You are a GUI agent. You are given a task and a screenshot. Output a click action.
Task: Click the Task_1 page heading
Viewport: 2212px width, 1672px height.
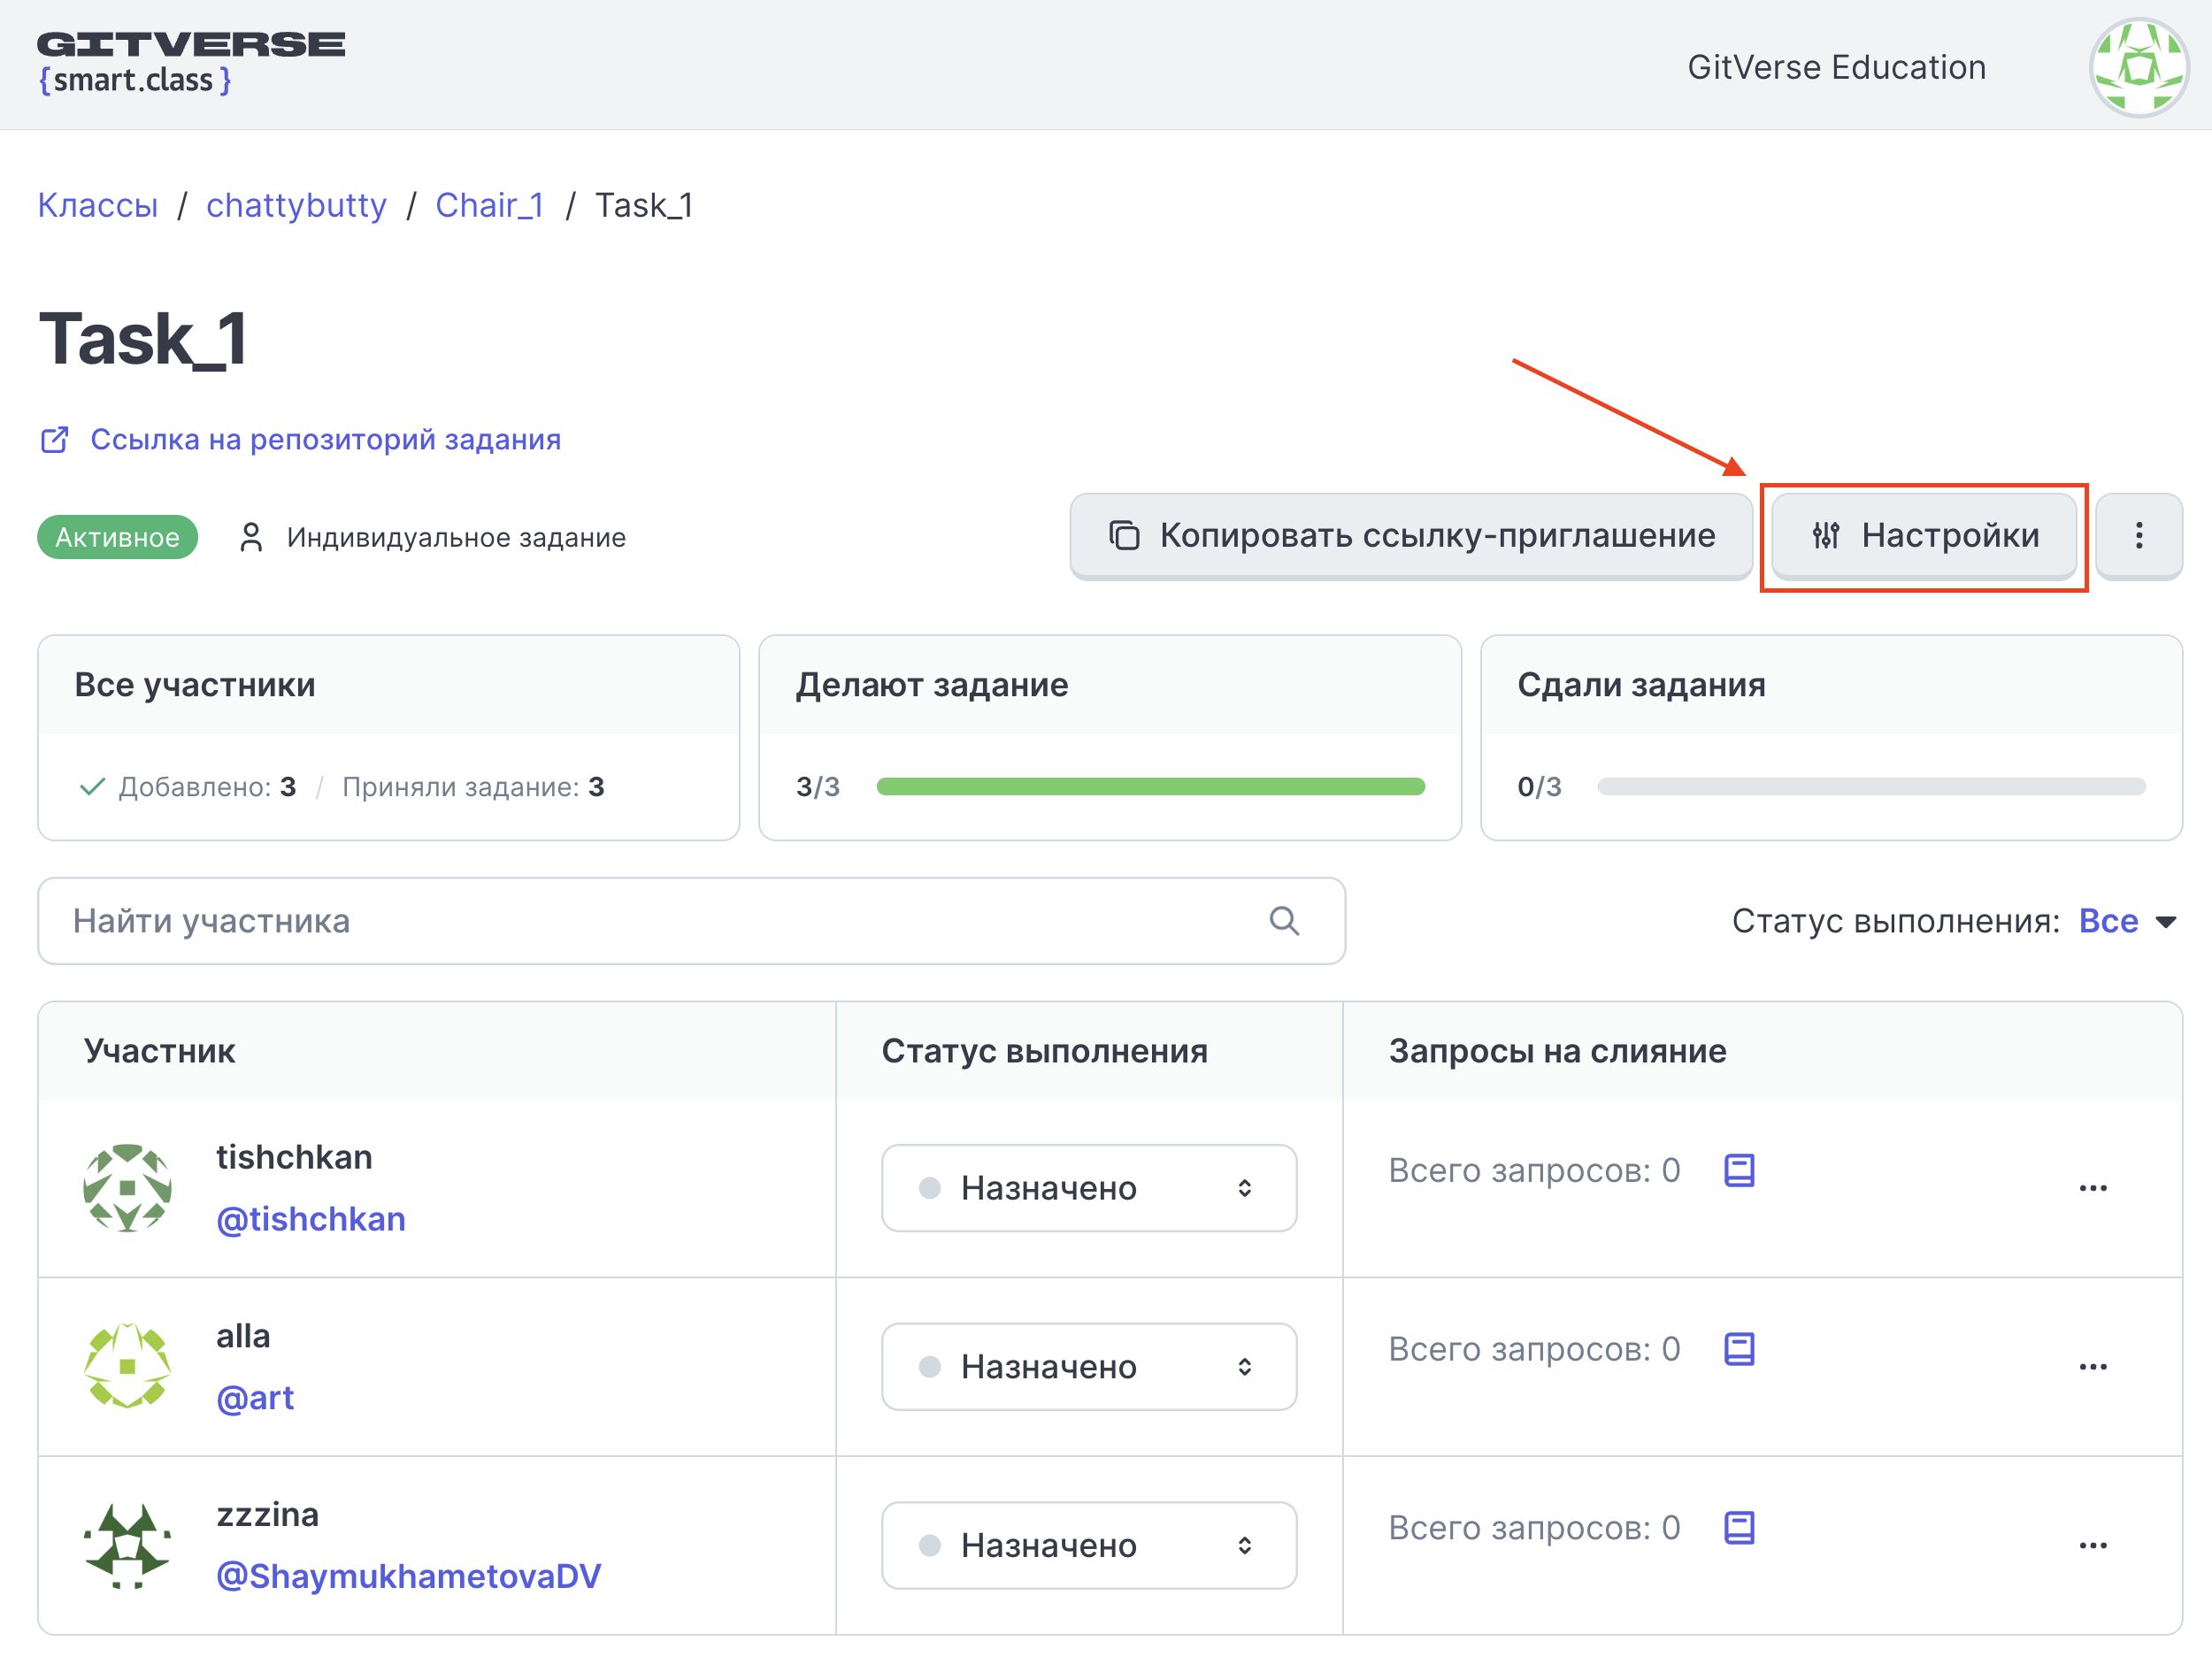coord(142,339)
